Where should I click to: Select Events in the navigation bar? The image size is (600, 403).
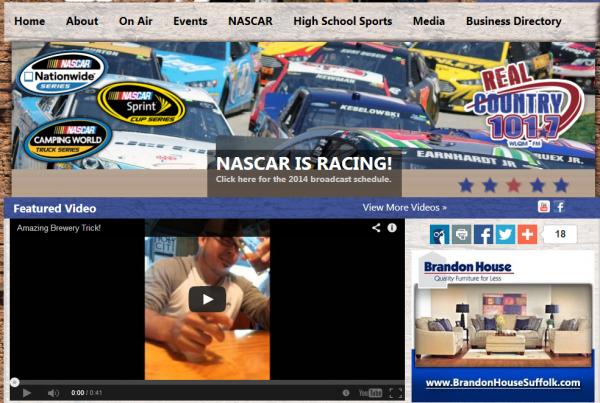(190, 21)
